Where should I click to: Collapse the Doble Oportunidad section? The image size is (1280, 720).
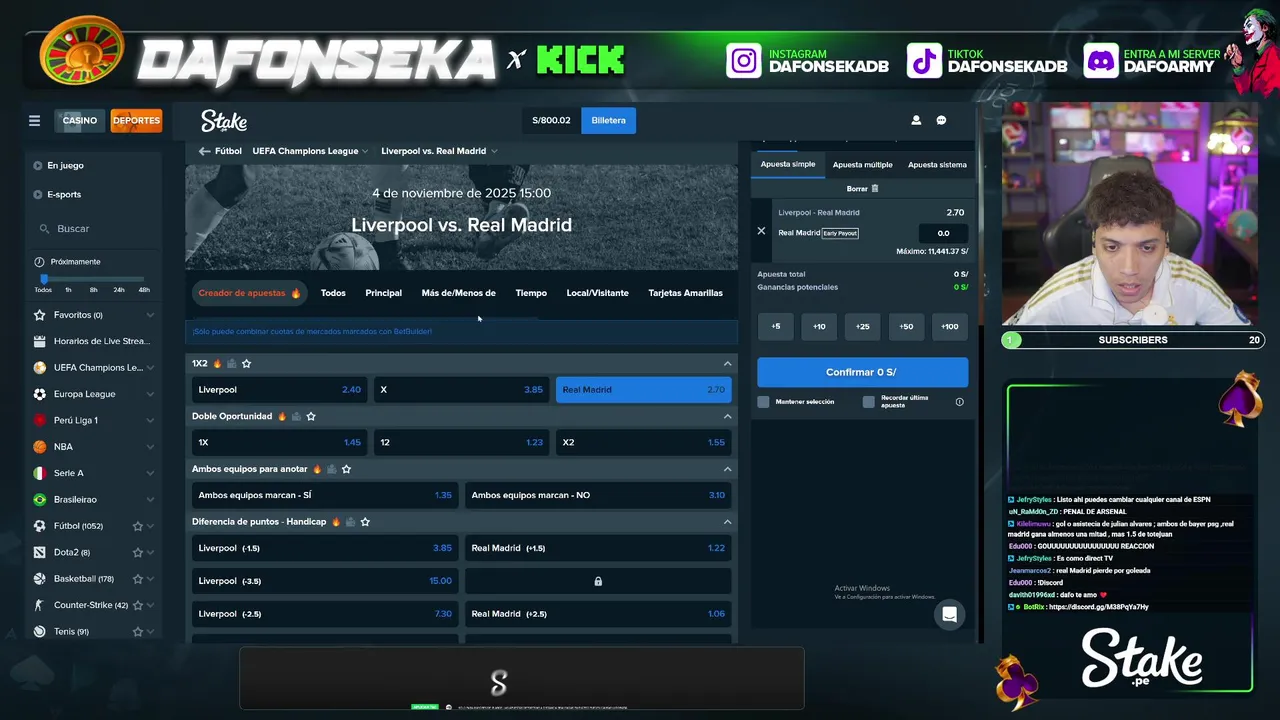tap(727, 416)
